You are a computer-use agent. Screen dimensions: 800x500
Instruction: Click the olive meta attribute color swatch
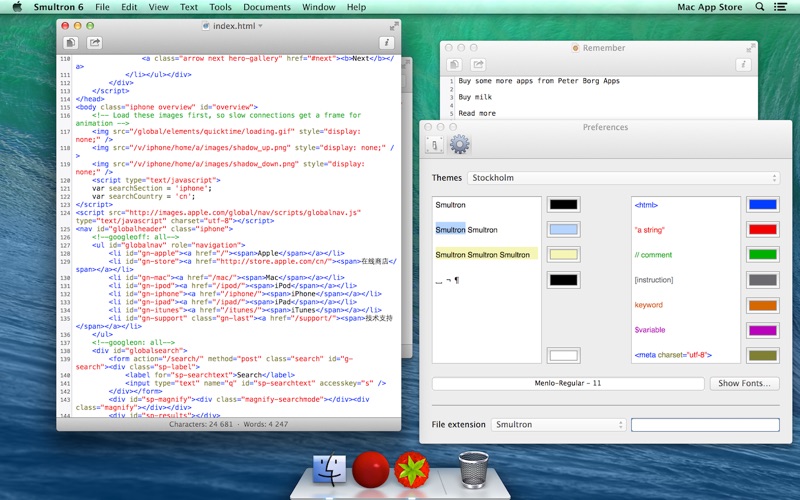click(763, 355)
